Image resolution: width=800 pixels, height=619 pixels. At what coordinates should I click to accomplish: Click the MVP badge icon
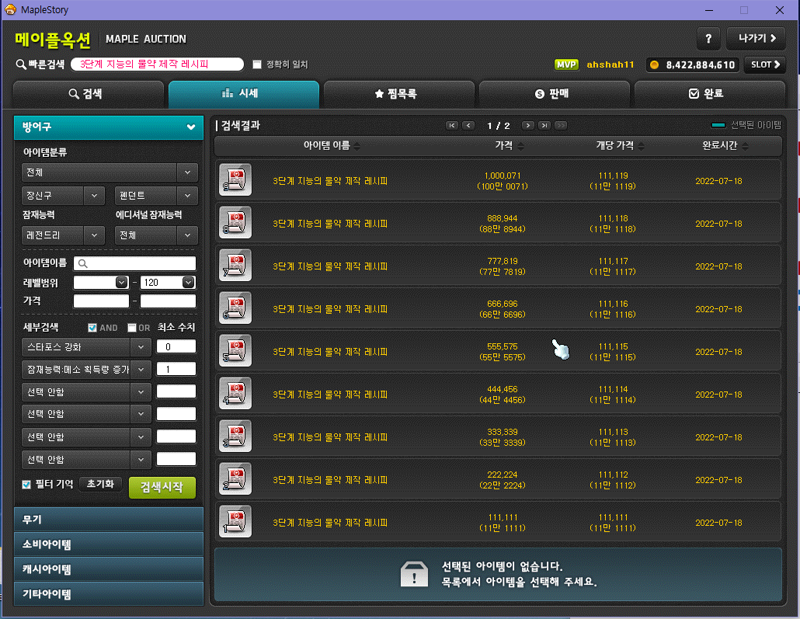566,65
